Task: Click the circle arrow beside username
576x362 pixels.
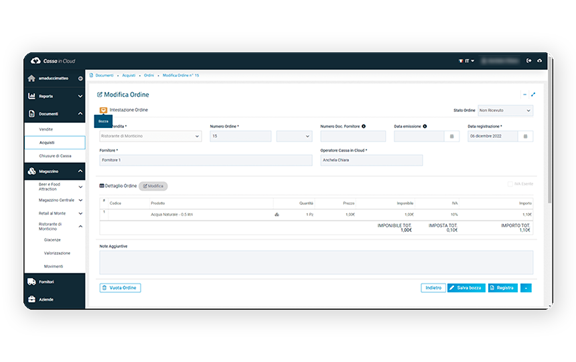Action: [x=80, y=78]
